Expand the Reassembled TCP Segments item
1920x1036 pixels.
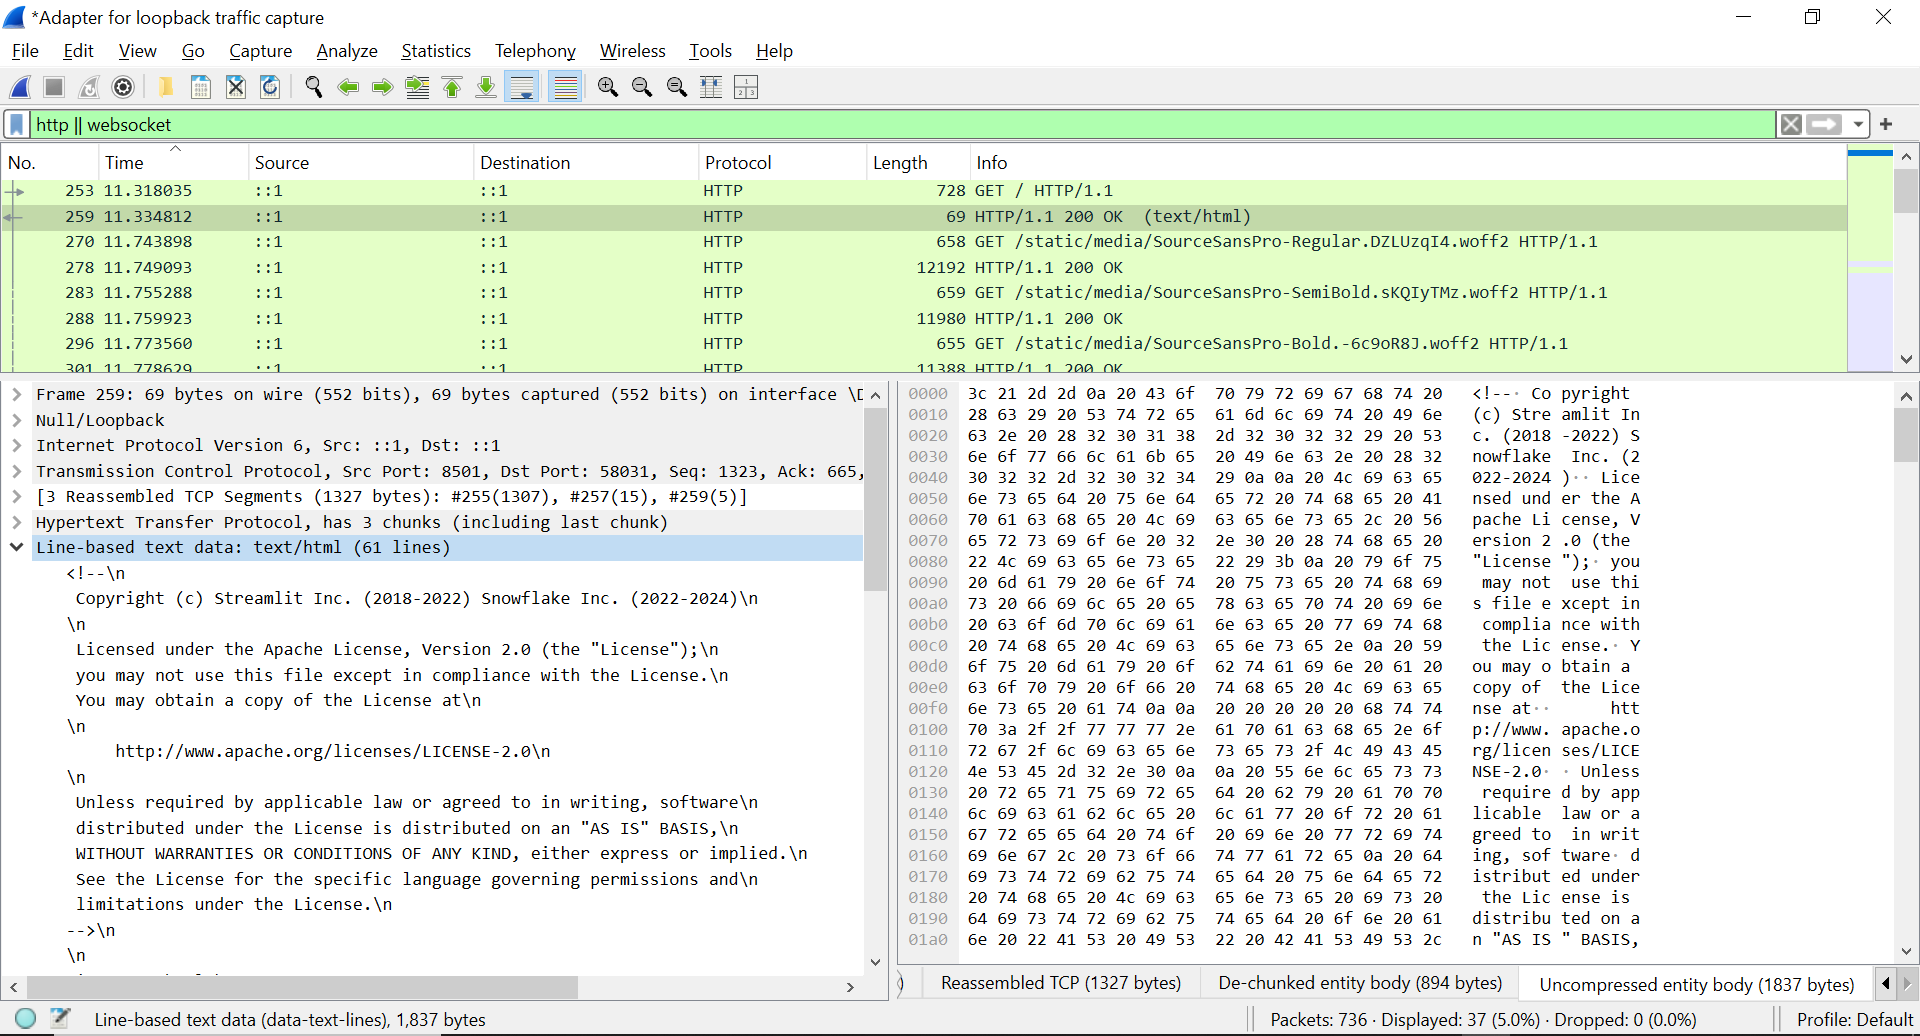(17, 496)
